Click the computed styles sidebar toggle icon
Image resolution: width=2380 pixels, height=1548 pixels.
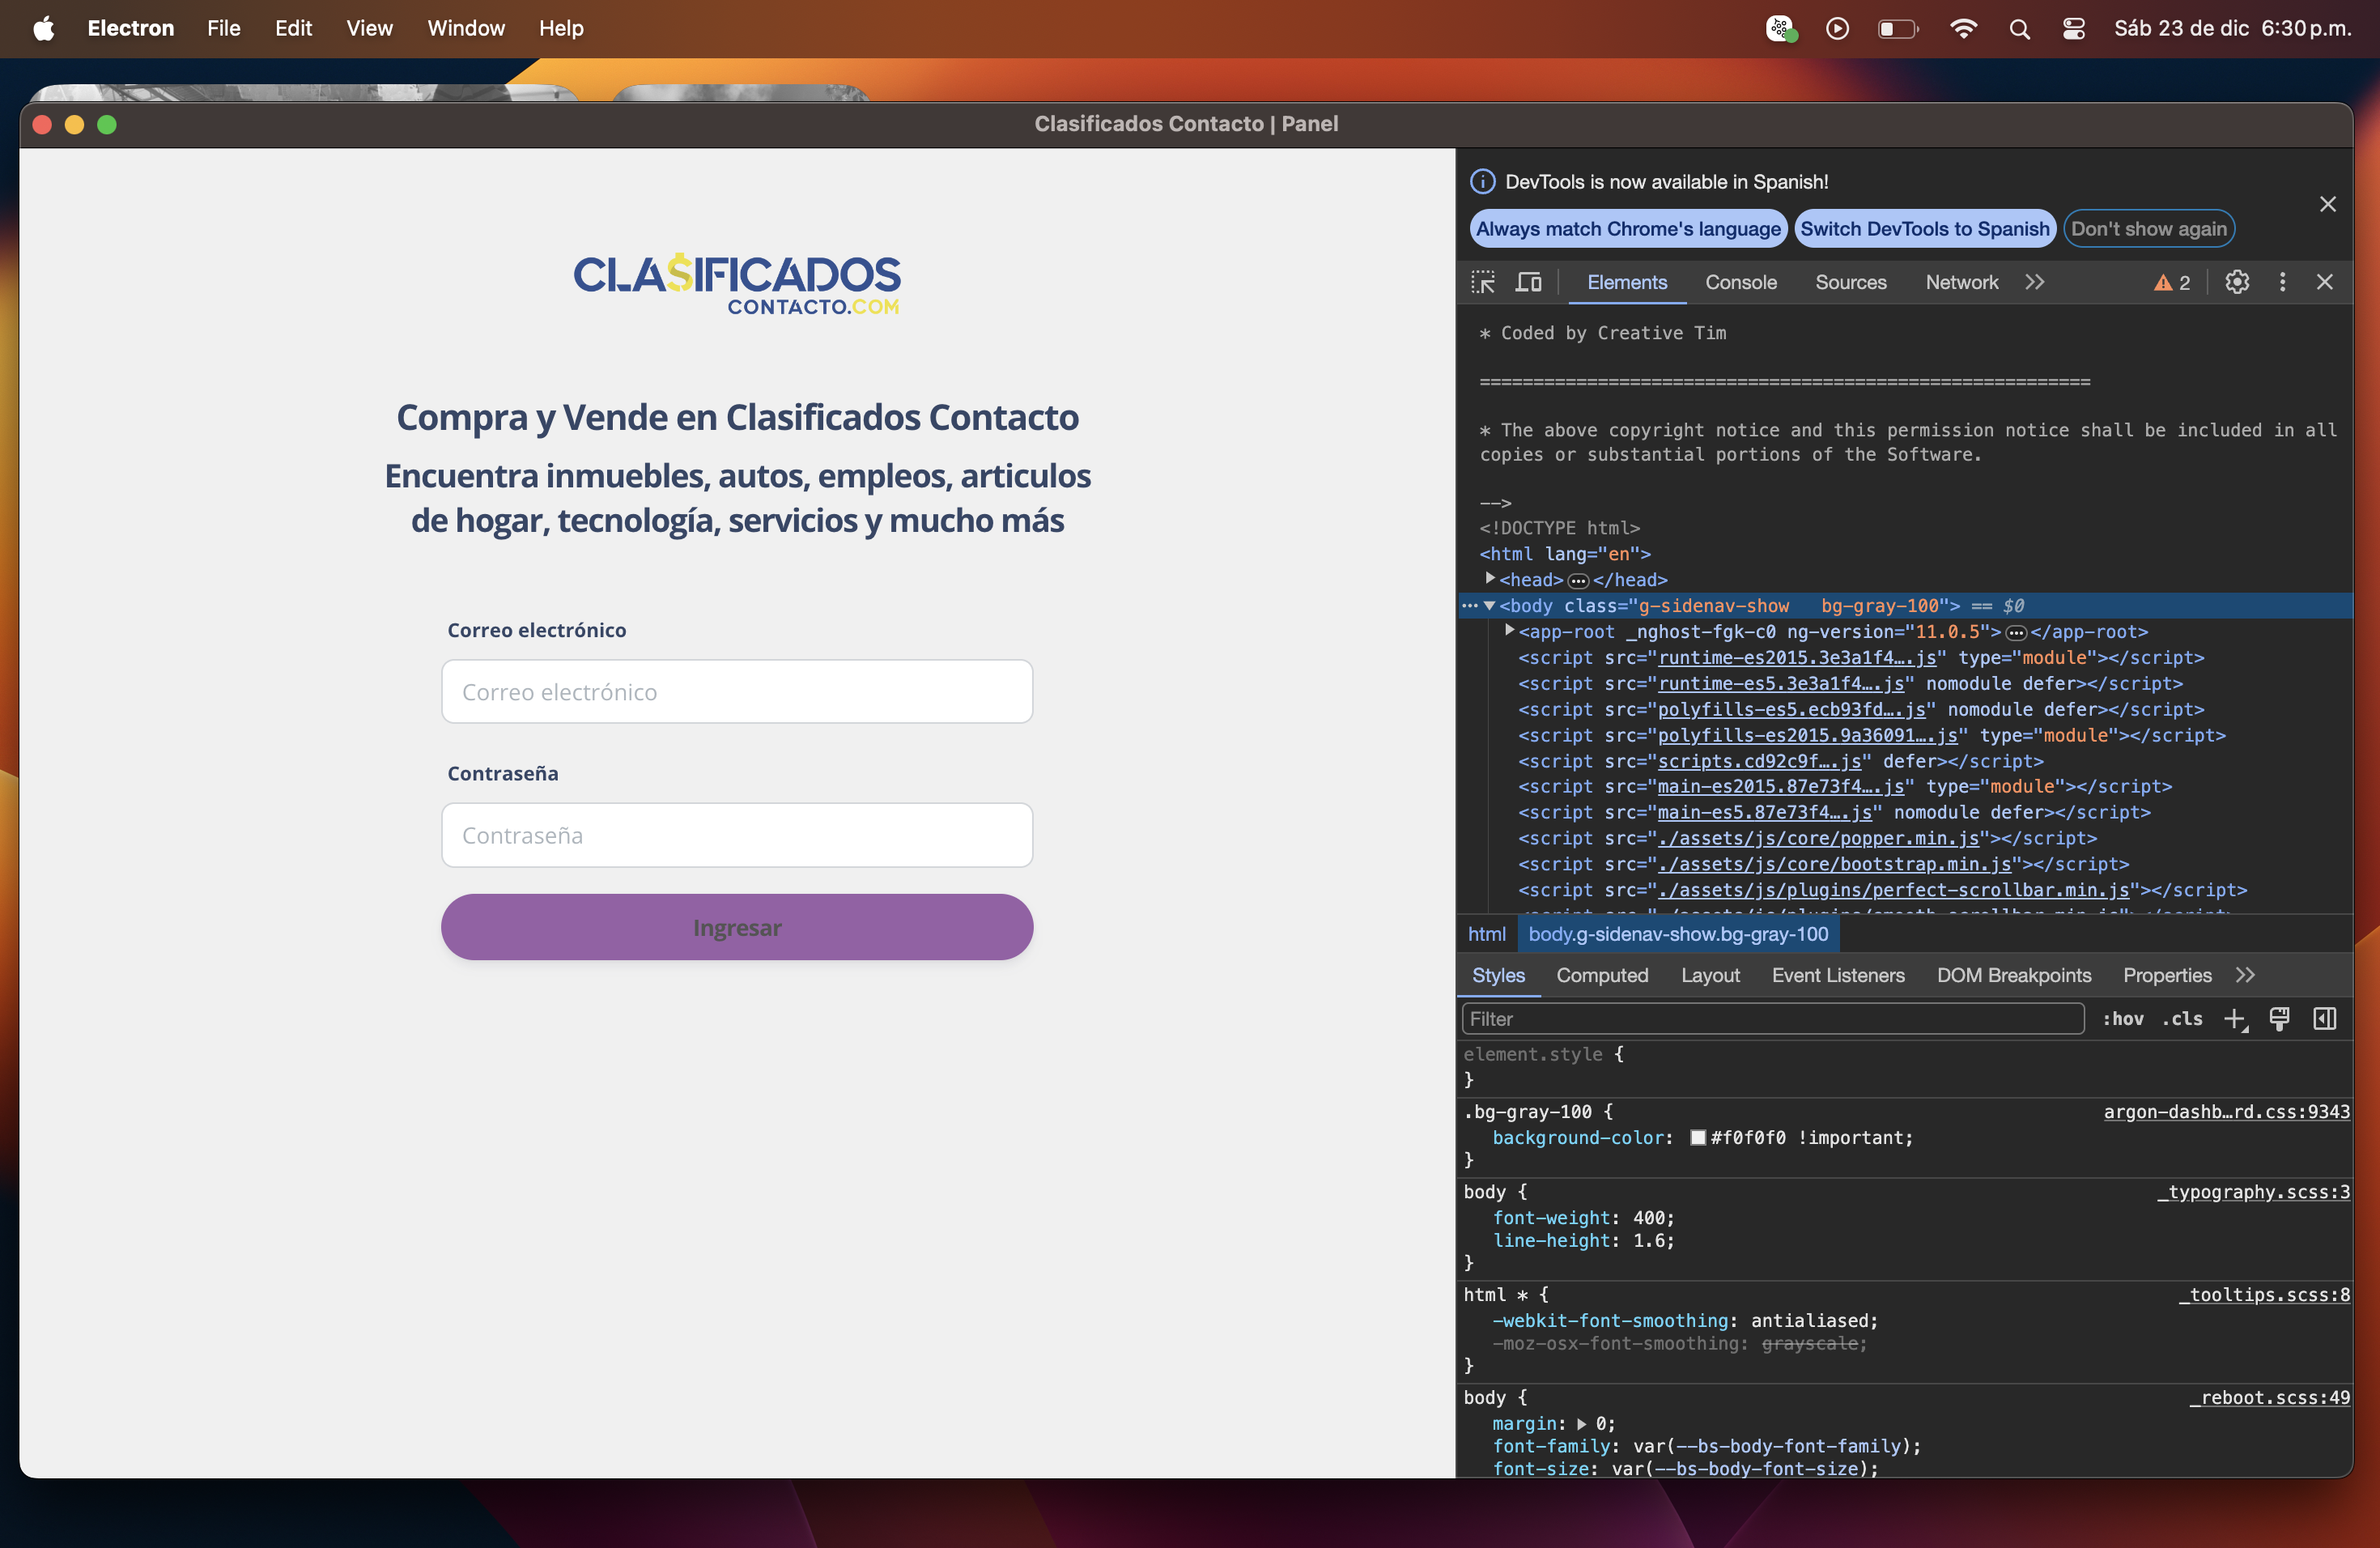click(x=2324, y=1019)
